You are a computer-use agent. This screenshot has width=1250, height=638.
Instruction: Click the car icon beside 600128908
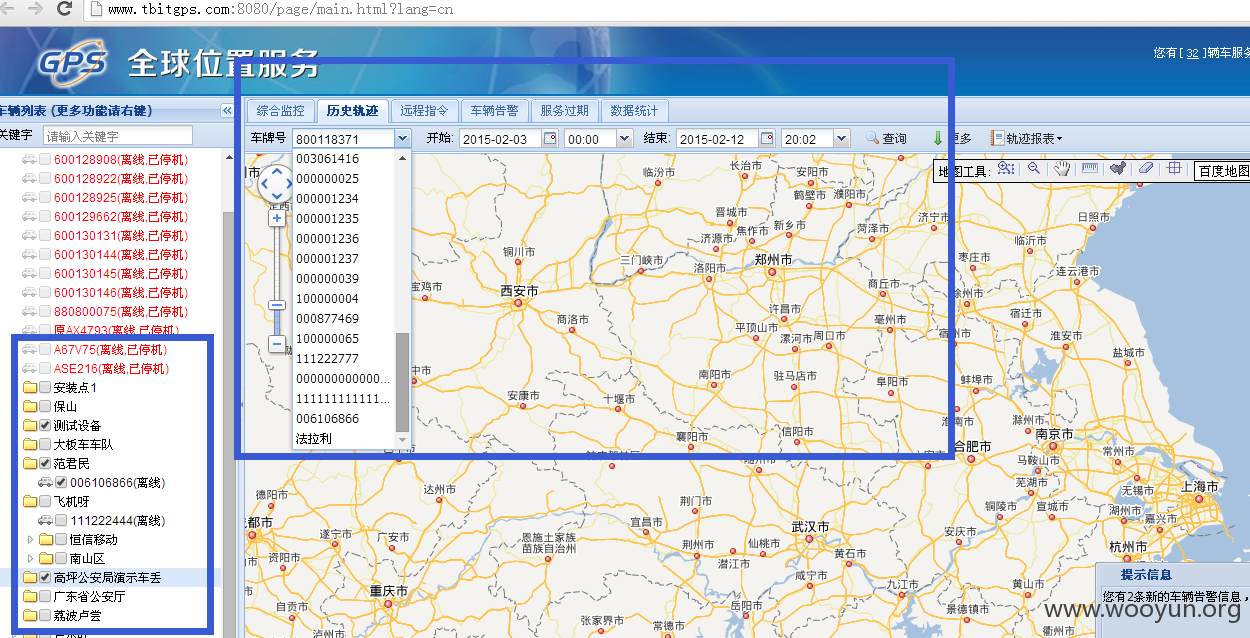coord(29,159)
